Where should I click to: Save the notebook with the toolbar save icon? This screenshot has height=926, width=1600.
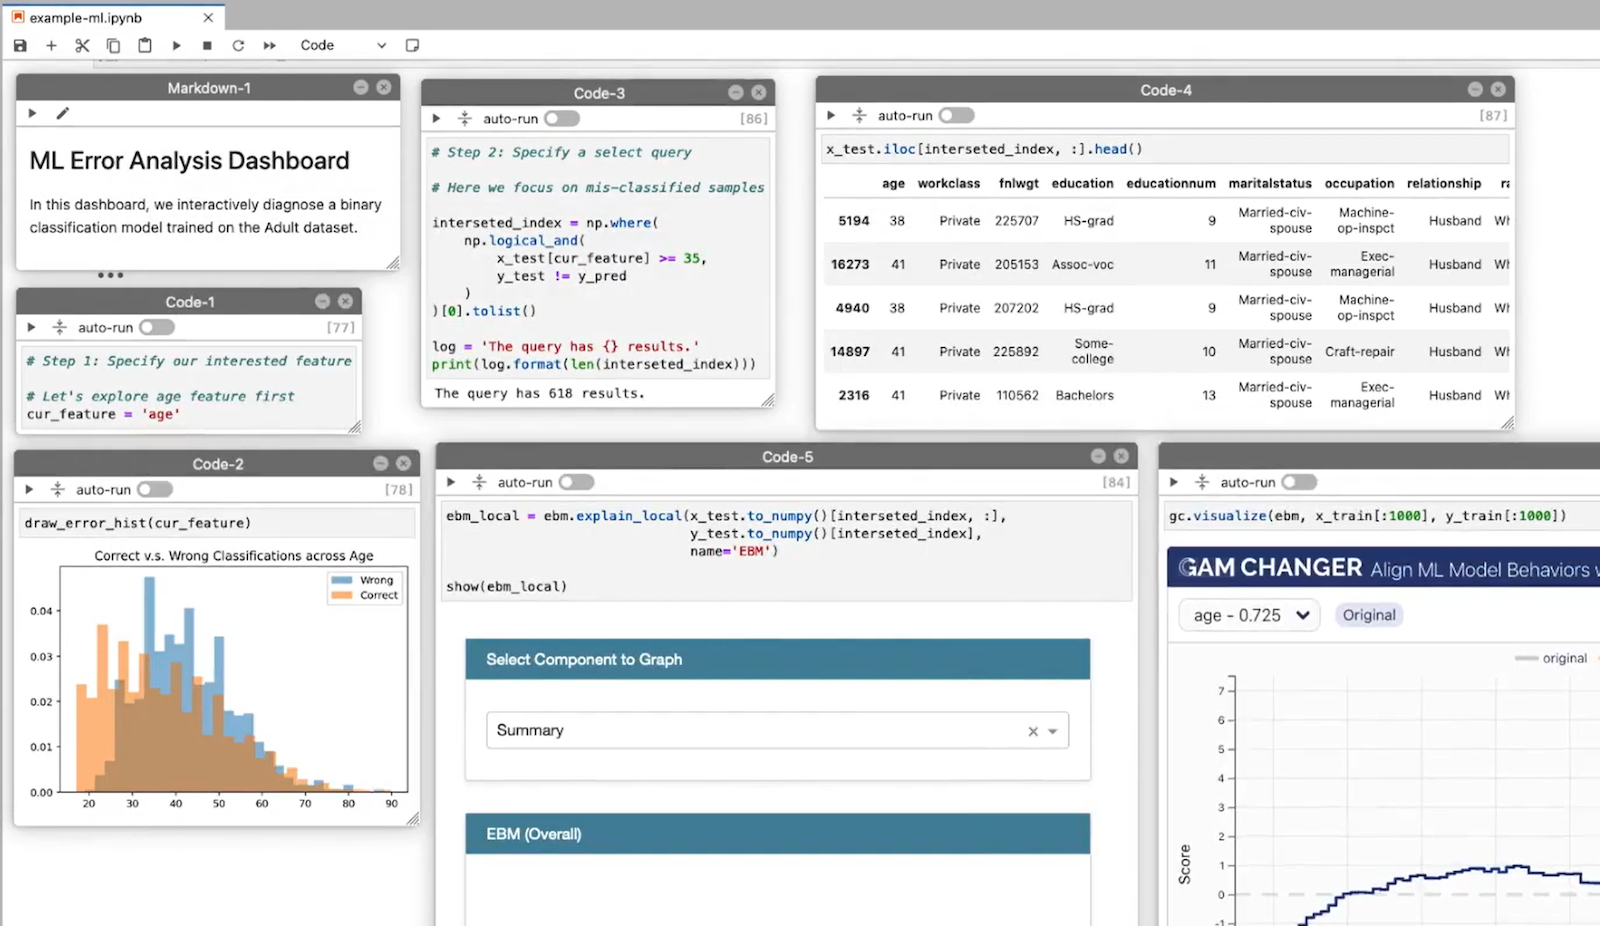click(x=20, y=45)
